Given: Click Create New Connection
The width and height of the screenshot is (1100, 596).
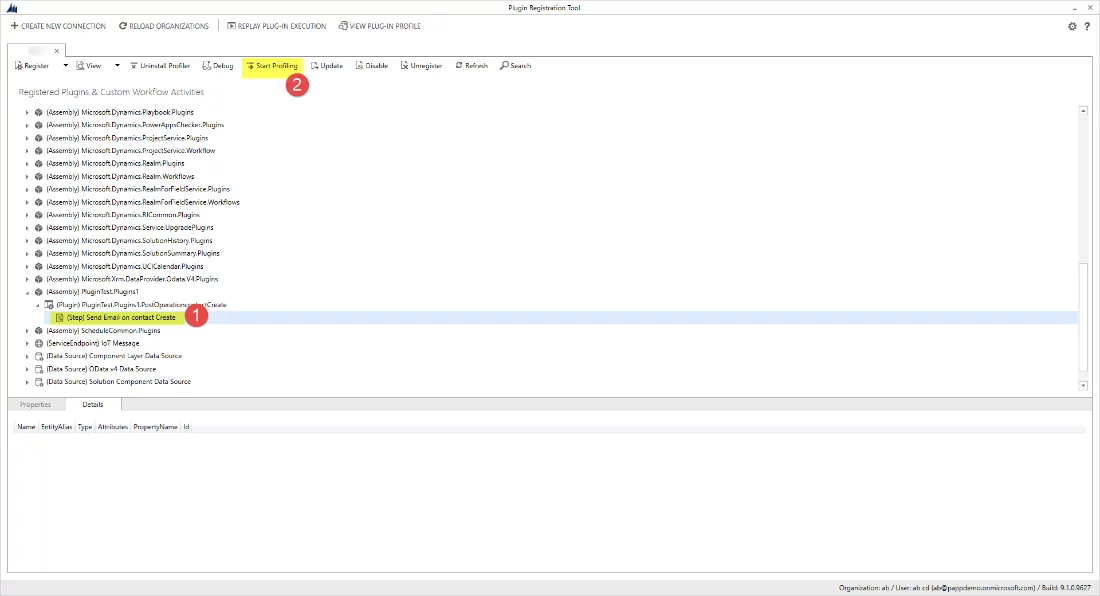Looking at the screenshot, I should point(58,26).
